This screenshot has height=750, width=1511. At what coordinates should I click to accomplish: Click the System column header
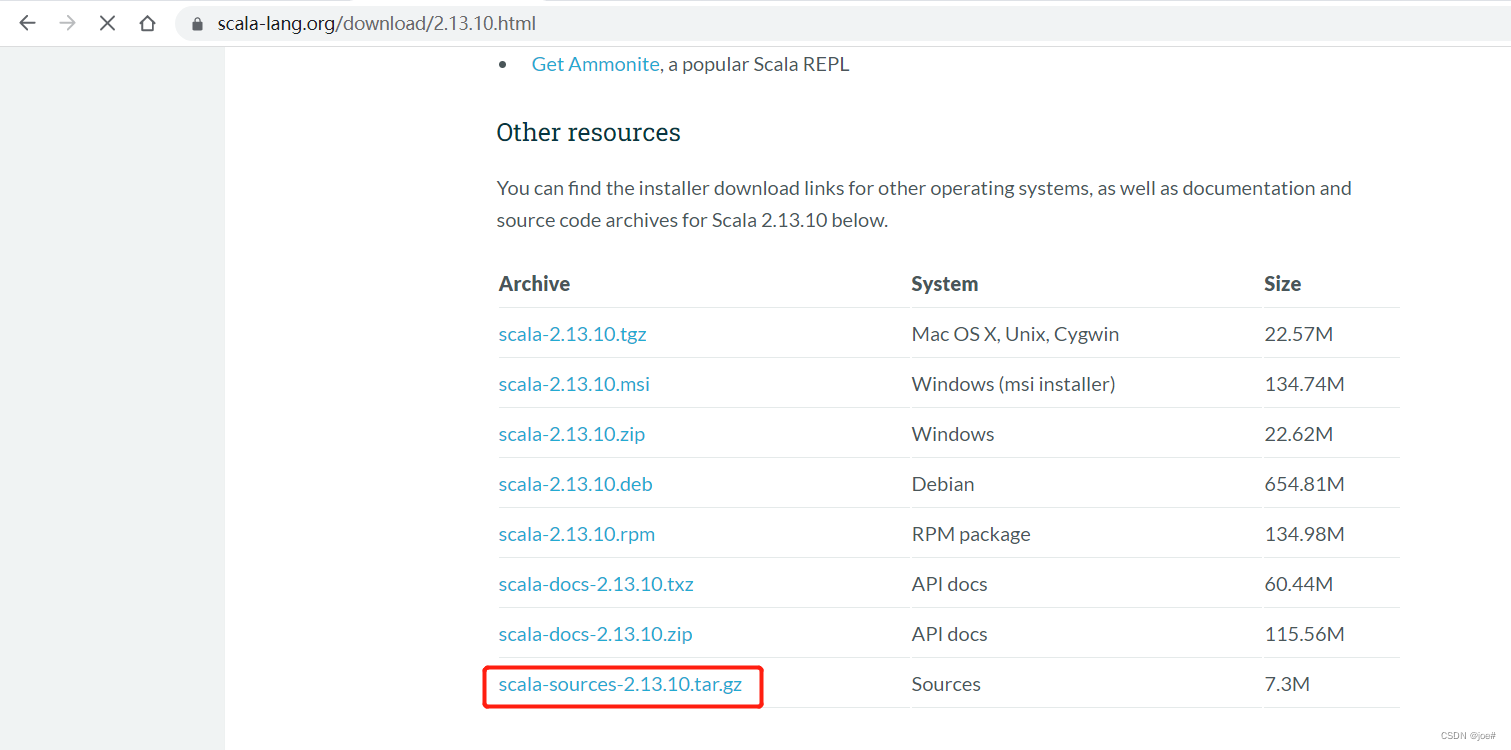[945, 284]
